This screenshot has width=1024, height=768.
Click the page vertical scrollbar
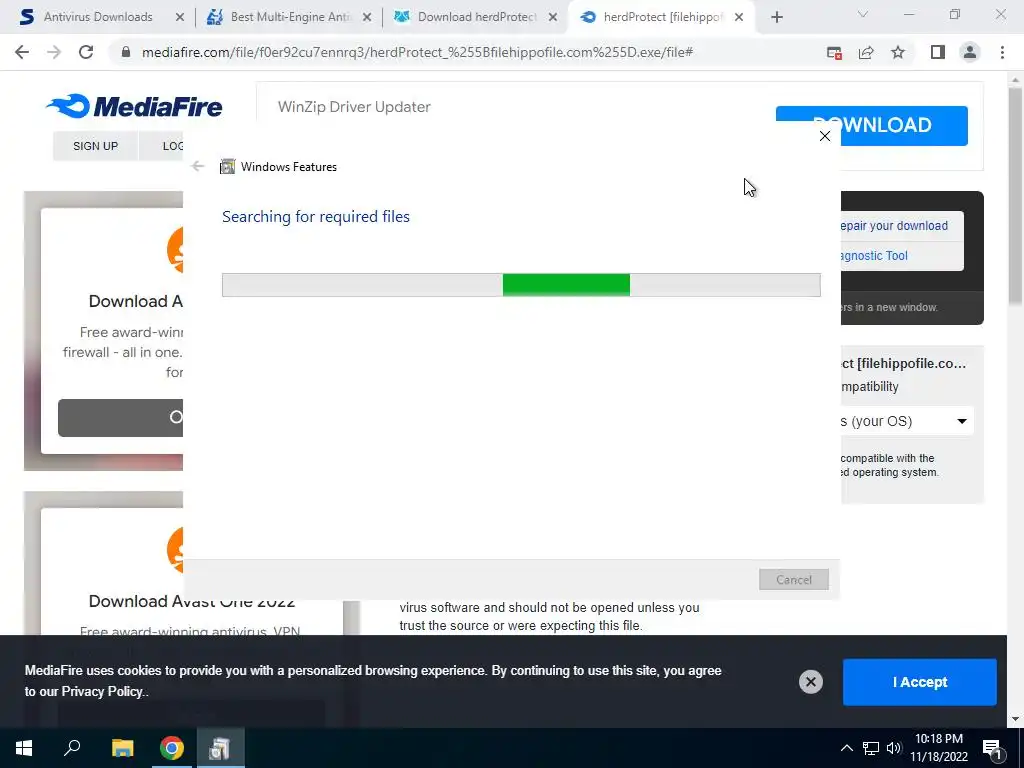click(1015, 196)
